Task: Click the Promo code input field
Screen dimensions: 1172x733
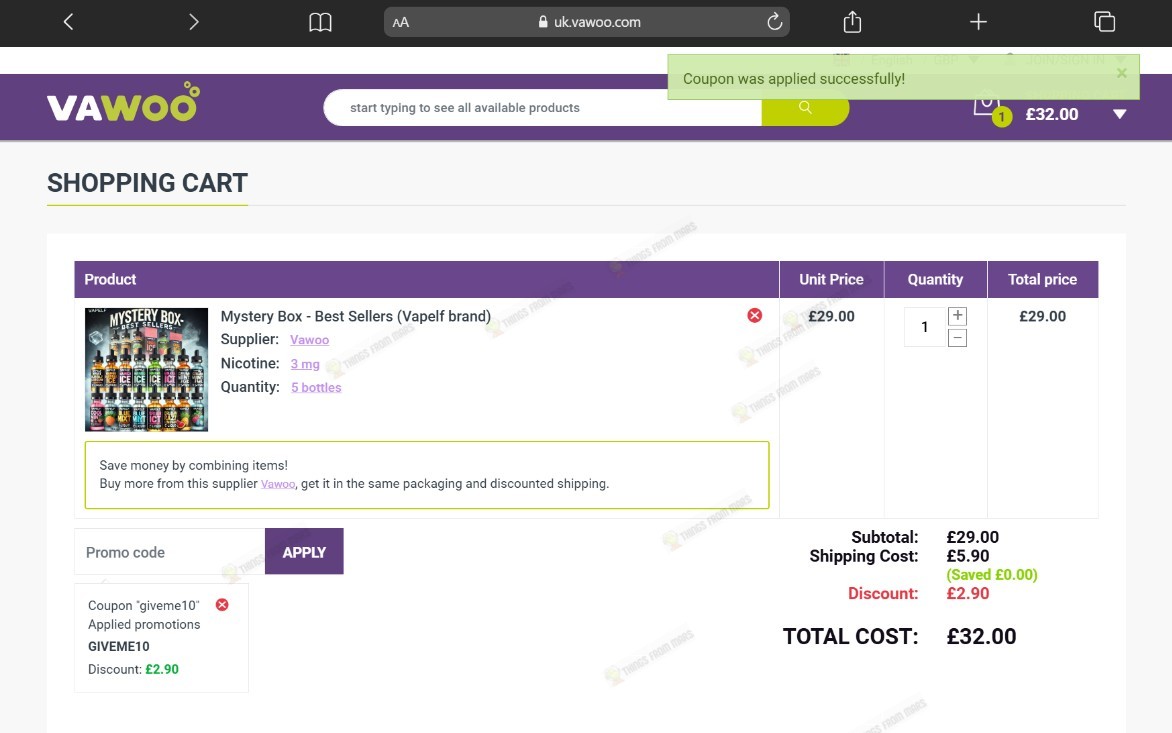Action: 170,551
